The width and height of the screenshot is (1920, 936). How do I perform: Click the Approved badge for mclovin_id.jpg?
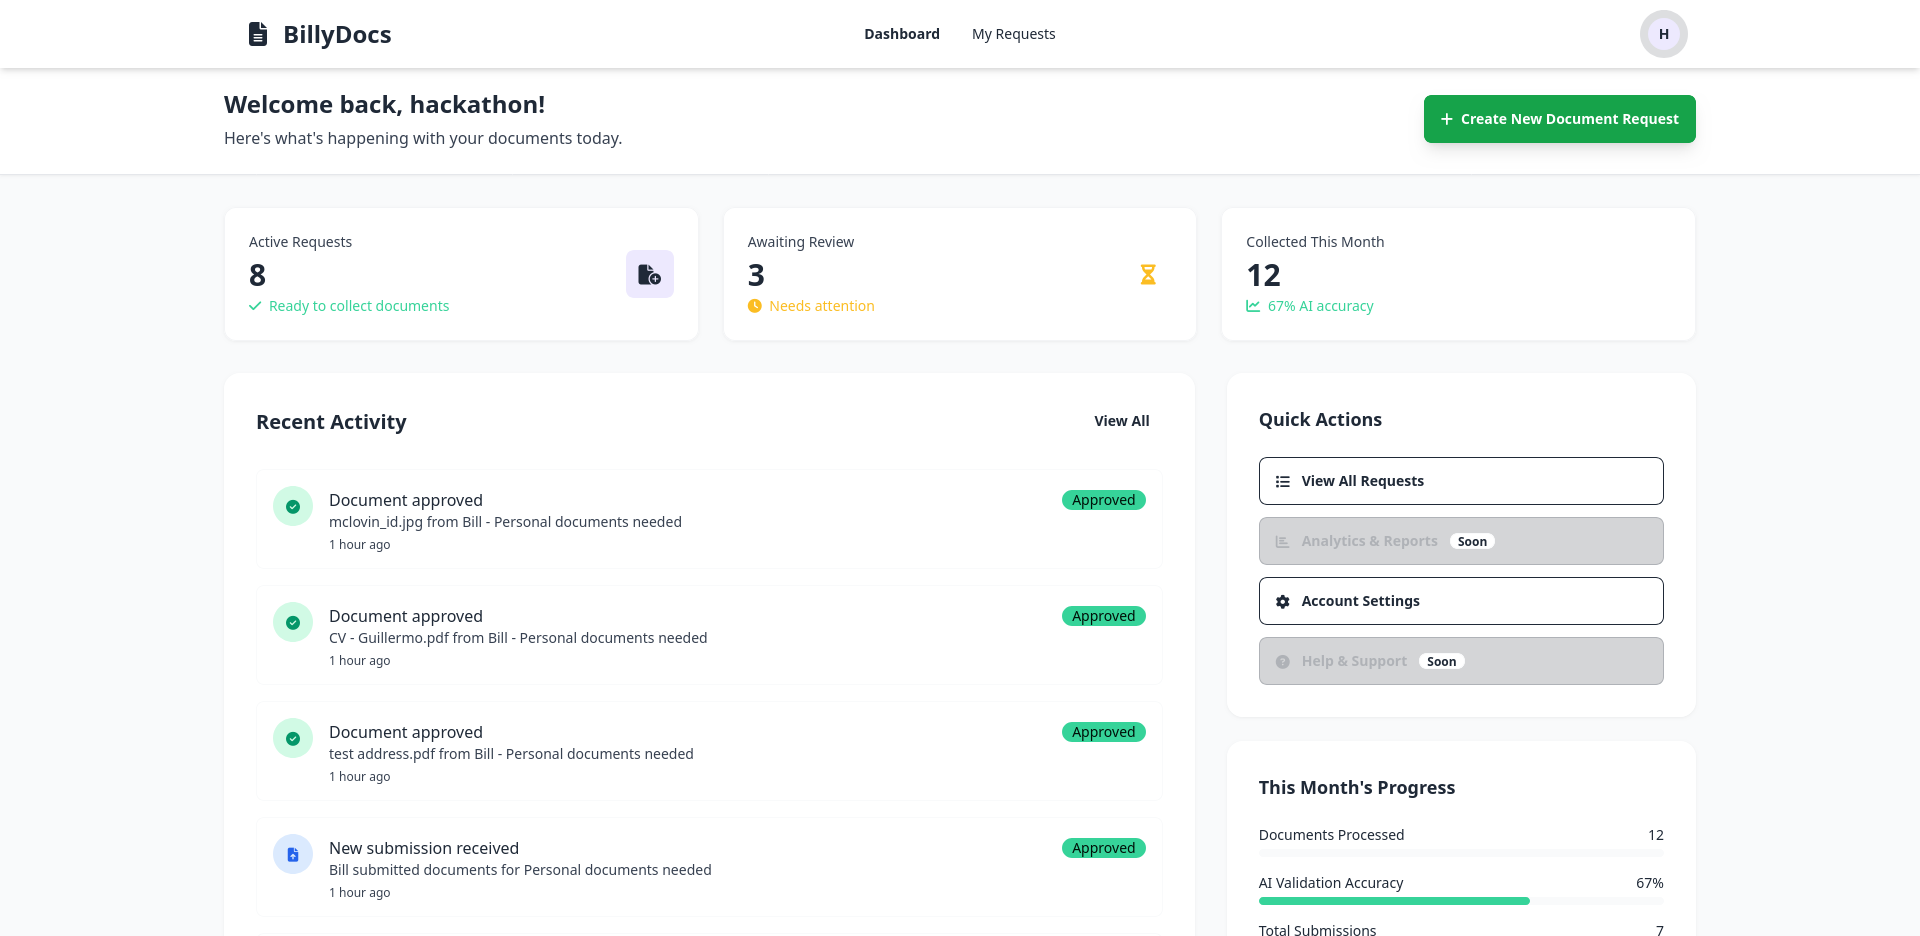pos(1104,500)
